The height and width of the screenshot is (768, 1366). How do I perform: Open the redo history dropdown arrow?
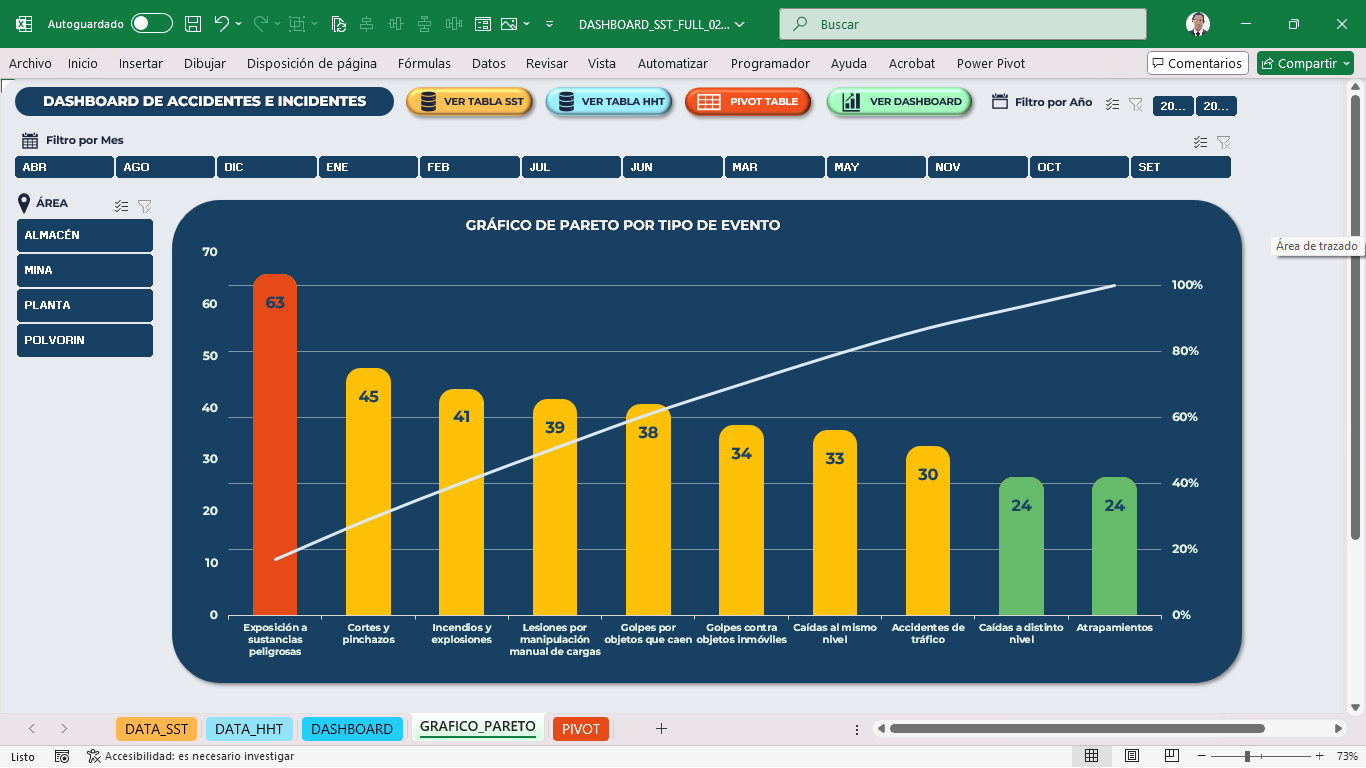(278, 24)
